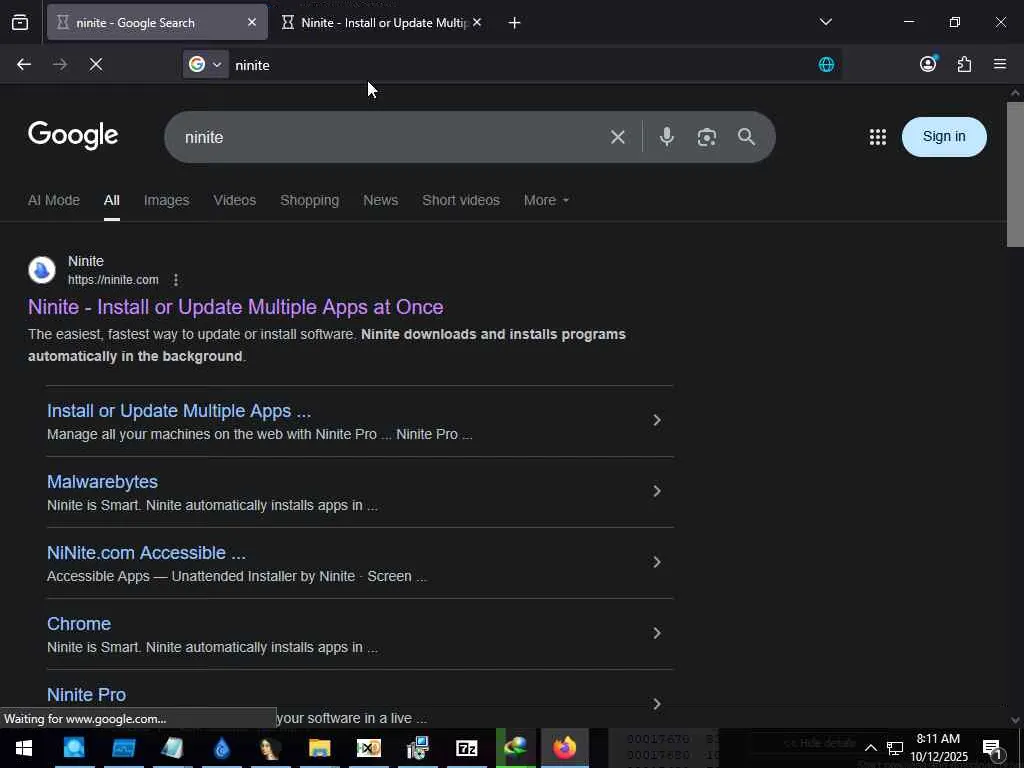Switch to Videos results
1024x768 pixels.
(234, 200)
